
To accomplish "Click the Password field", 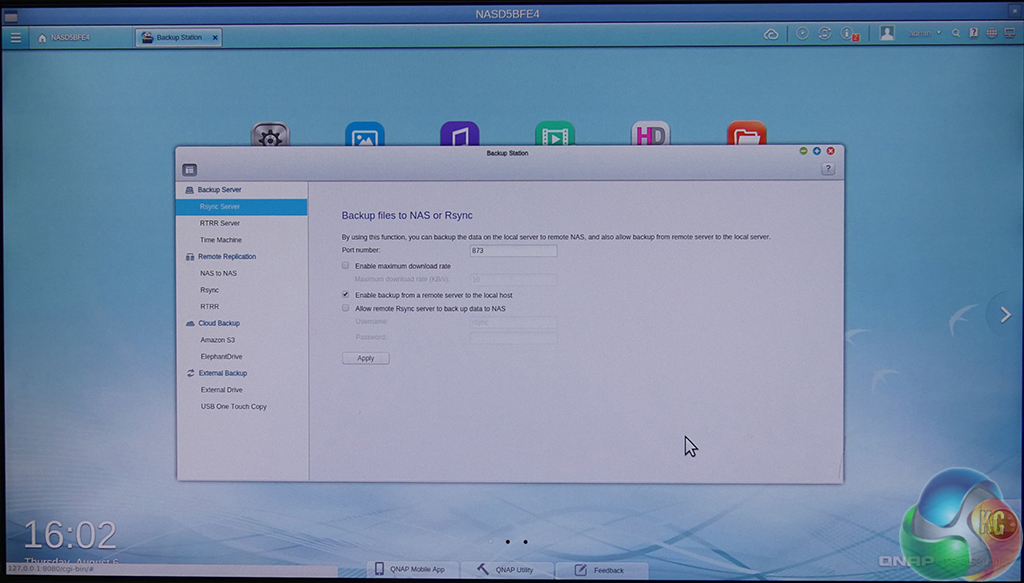I will click(513, 338).
